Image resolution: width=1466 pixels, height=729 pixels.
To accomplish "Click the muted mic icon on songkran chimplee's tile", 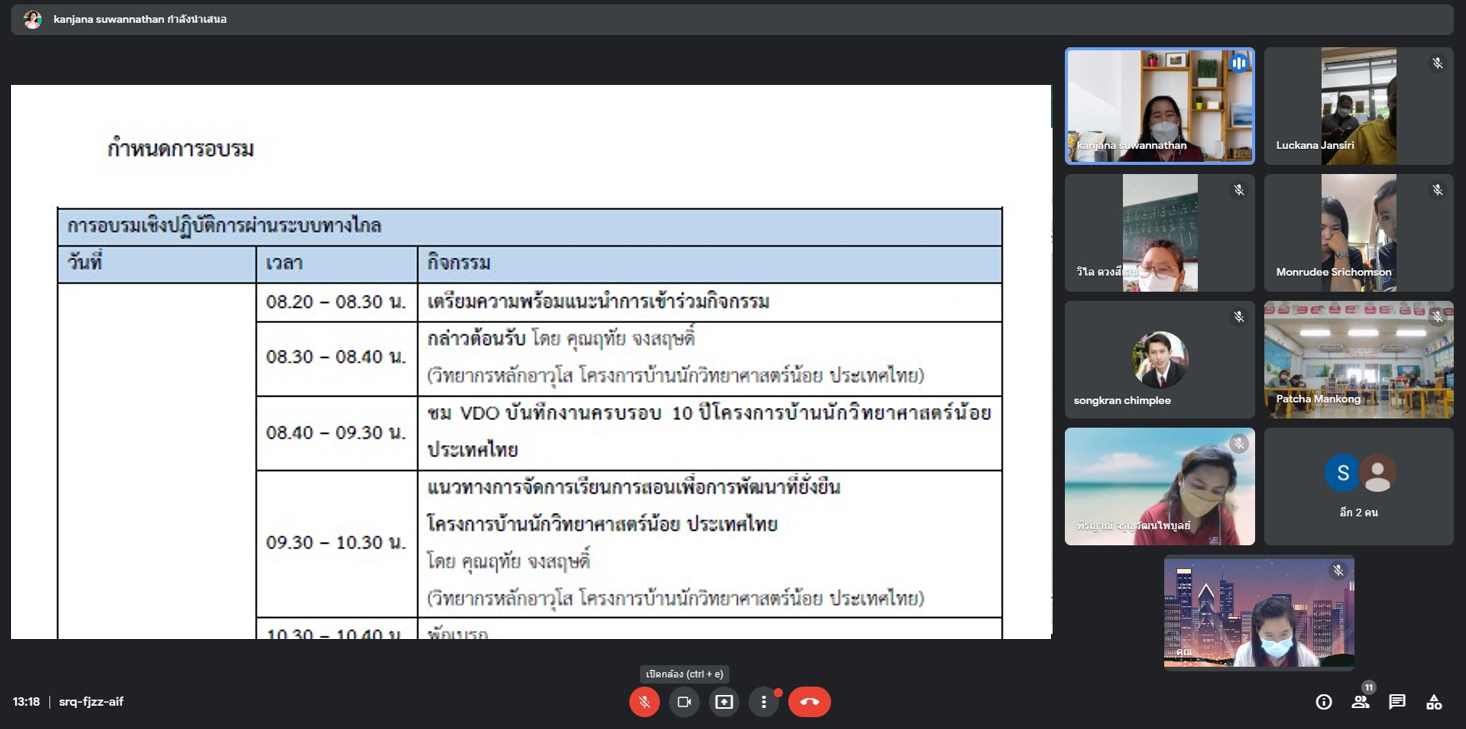I will click(x=1238, y=317).
